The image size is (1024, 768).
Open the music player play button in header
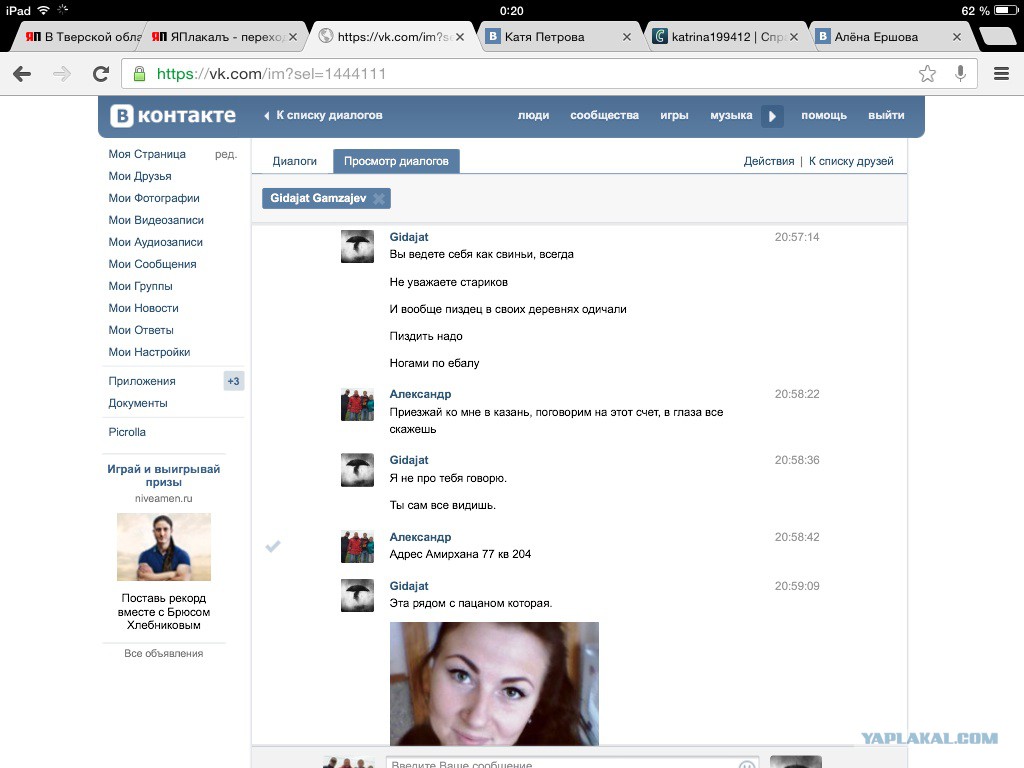[772, 116]
